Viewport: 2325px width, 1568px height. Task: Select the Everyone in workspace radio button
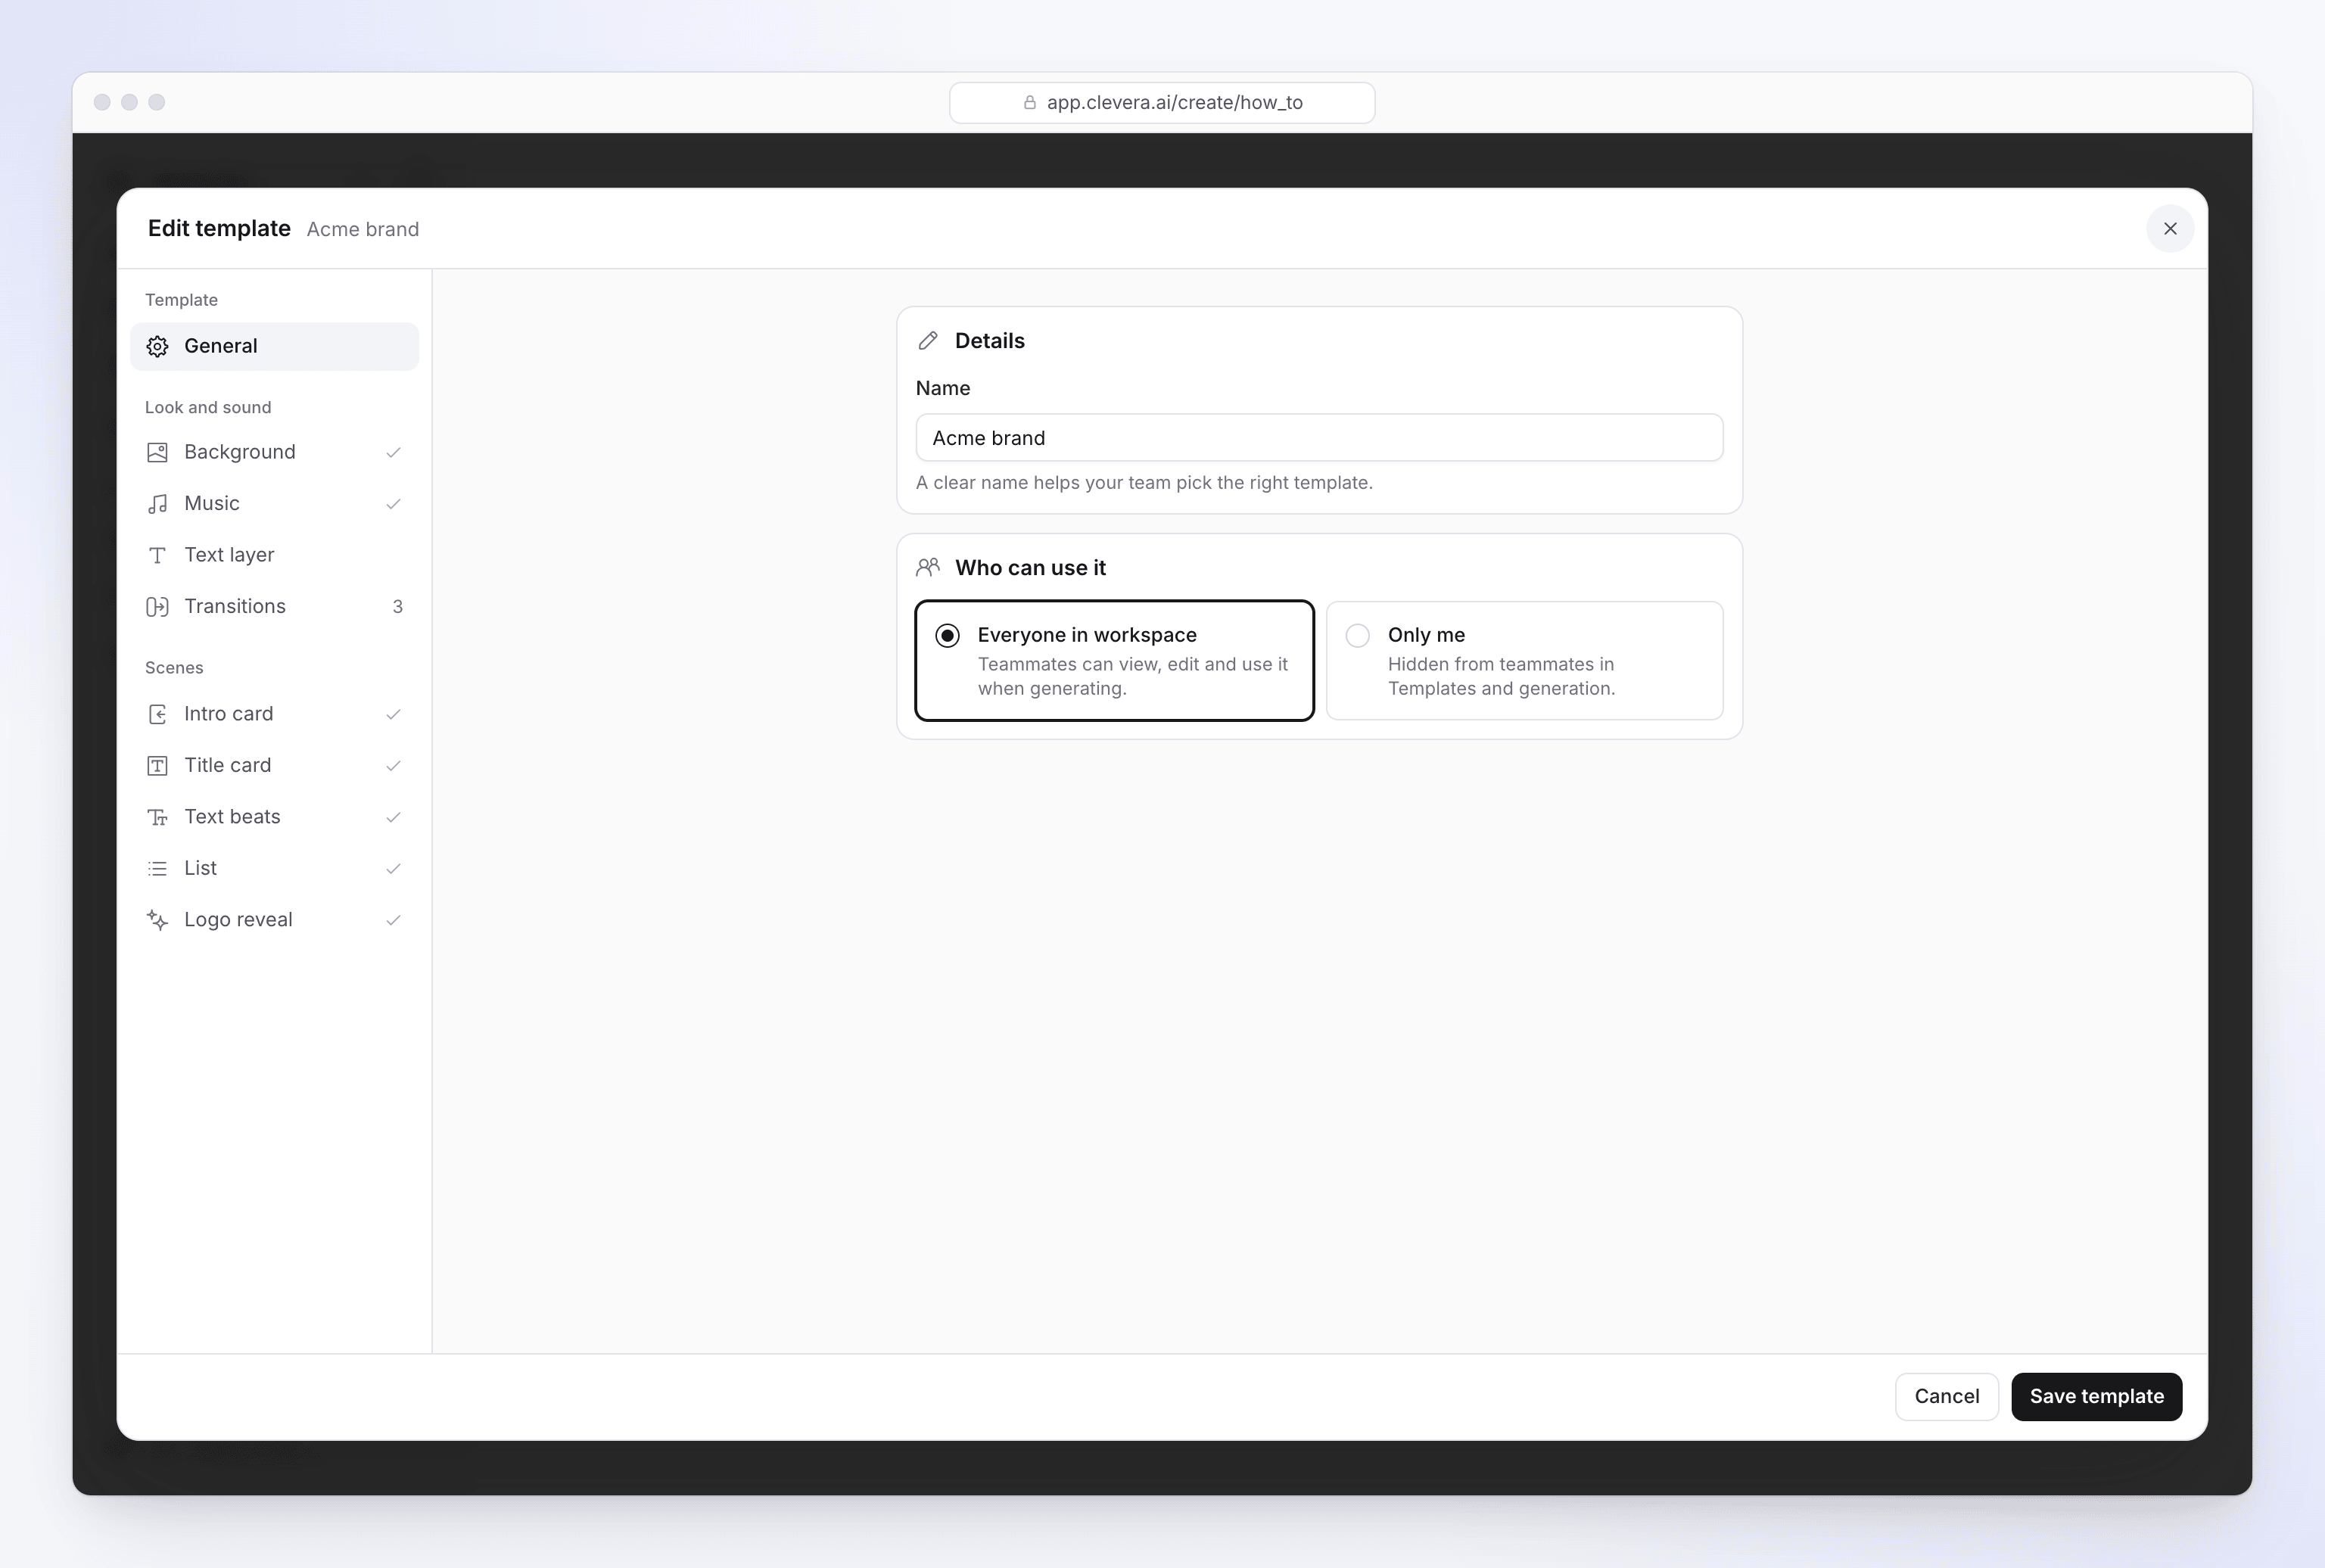click(x=947, y=636)
